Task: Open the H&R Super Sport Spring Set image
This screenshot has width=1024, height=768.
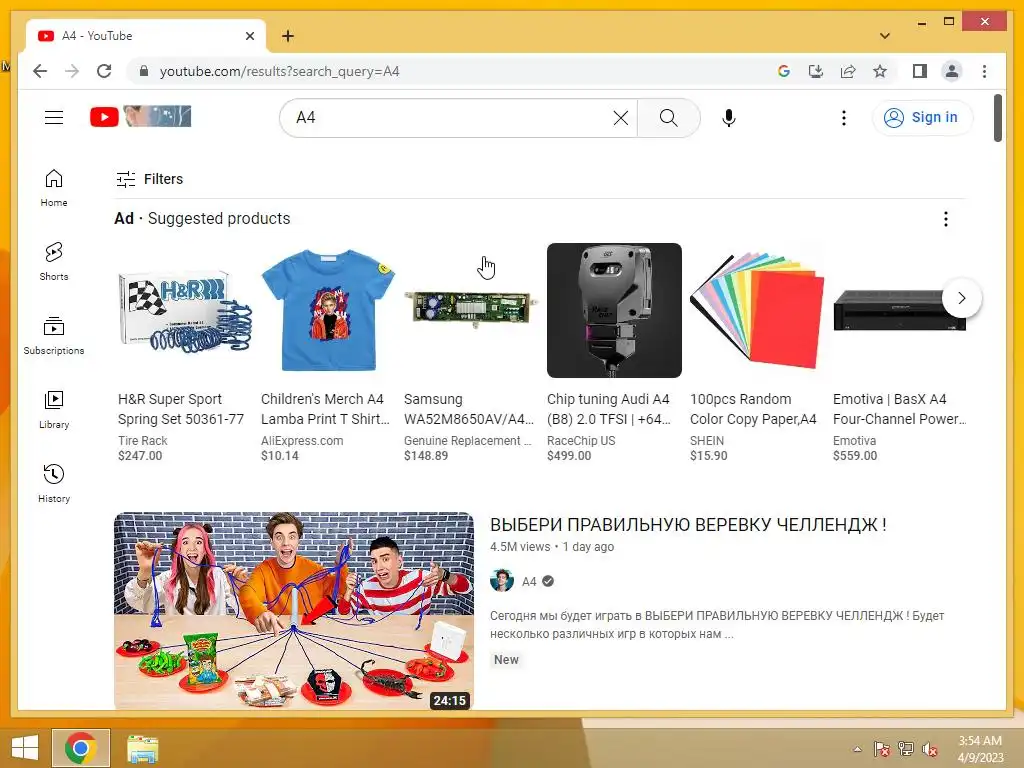Action: [185, 310]
